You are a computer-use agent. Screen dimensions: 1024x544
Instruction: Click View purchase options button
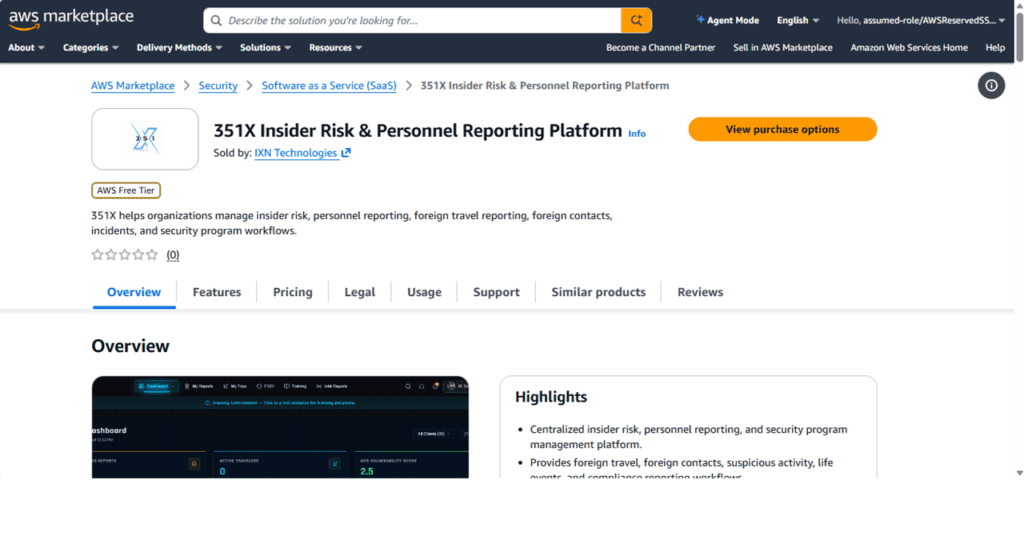[782, 129]
